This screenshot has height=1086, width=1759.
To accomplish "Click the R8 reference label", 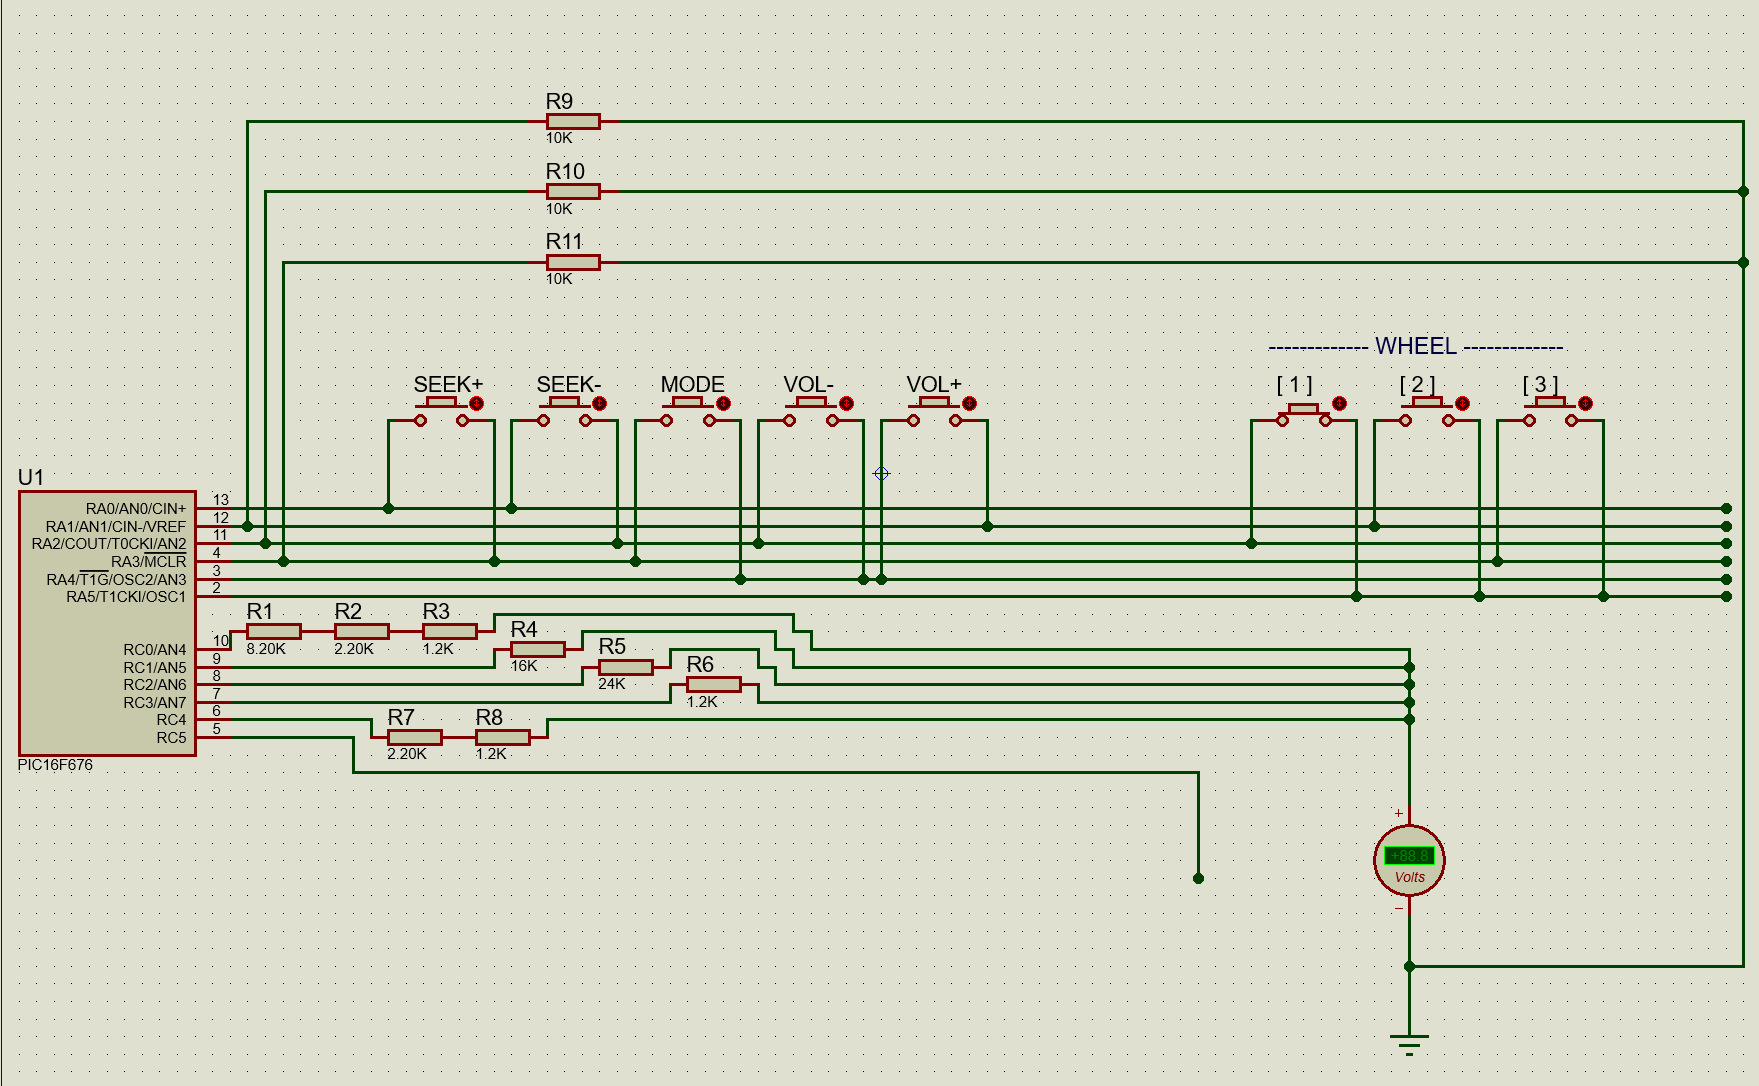I will point(489,717).
